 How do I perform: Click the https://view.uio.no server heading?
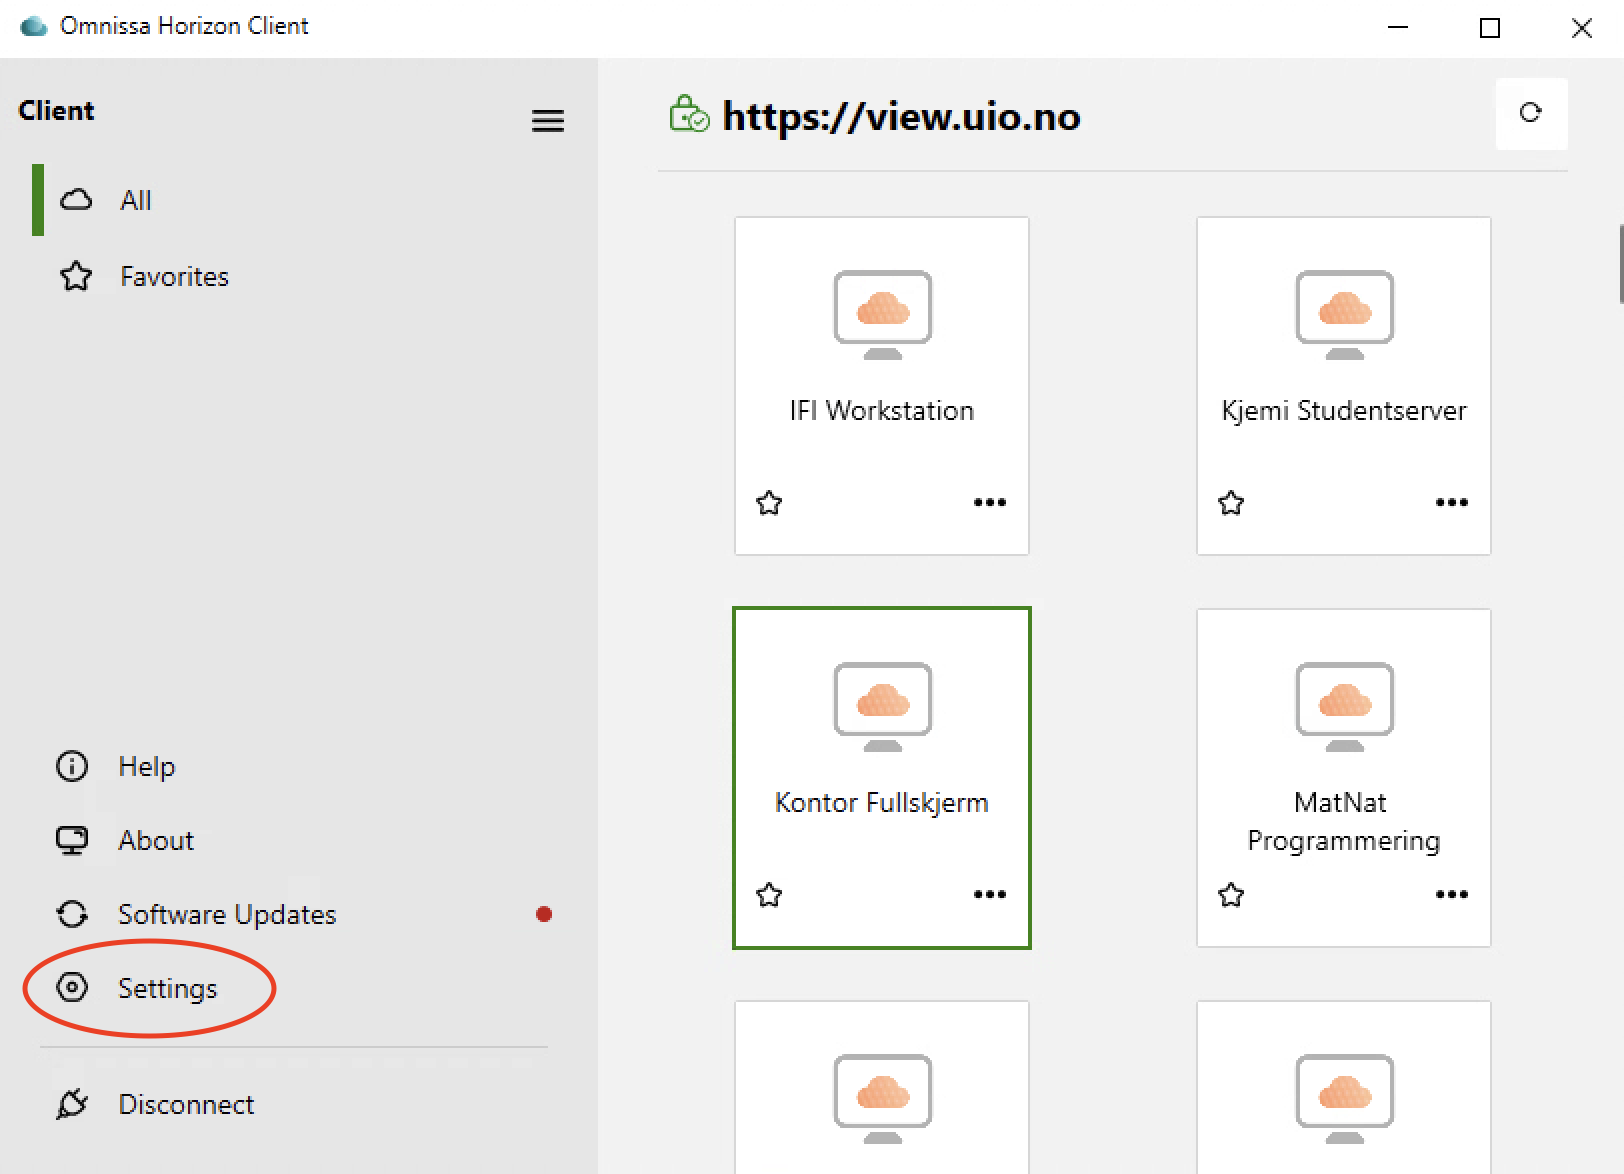click(901, 117)
